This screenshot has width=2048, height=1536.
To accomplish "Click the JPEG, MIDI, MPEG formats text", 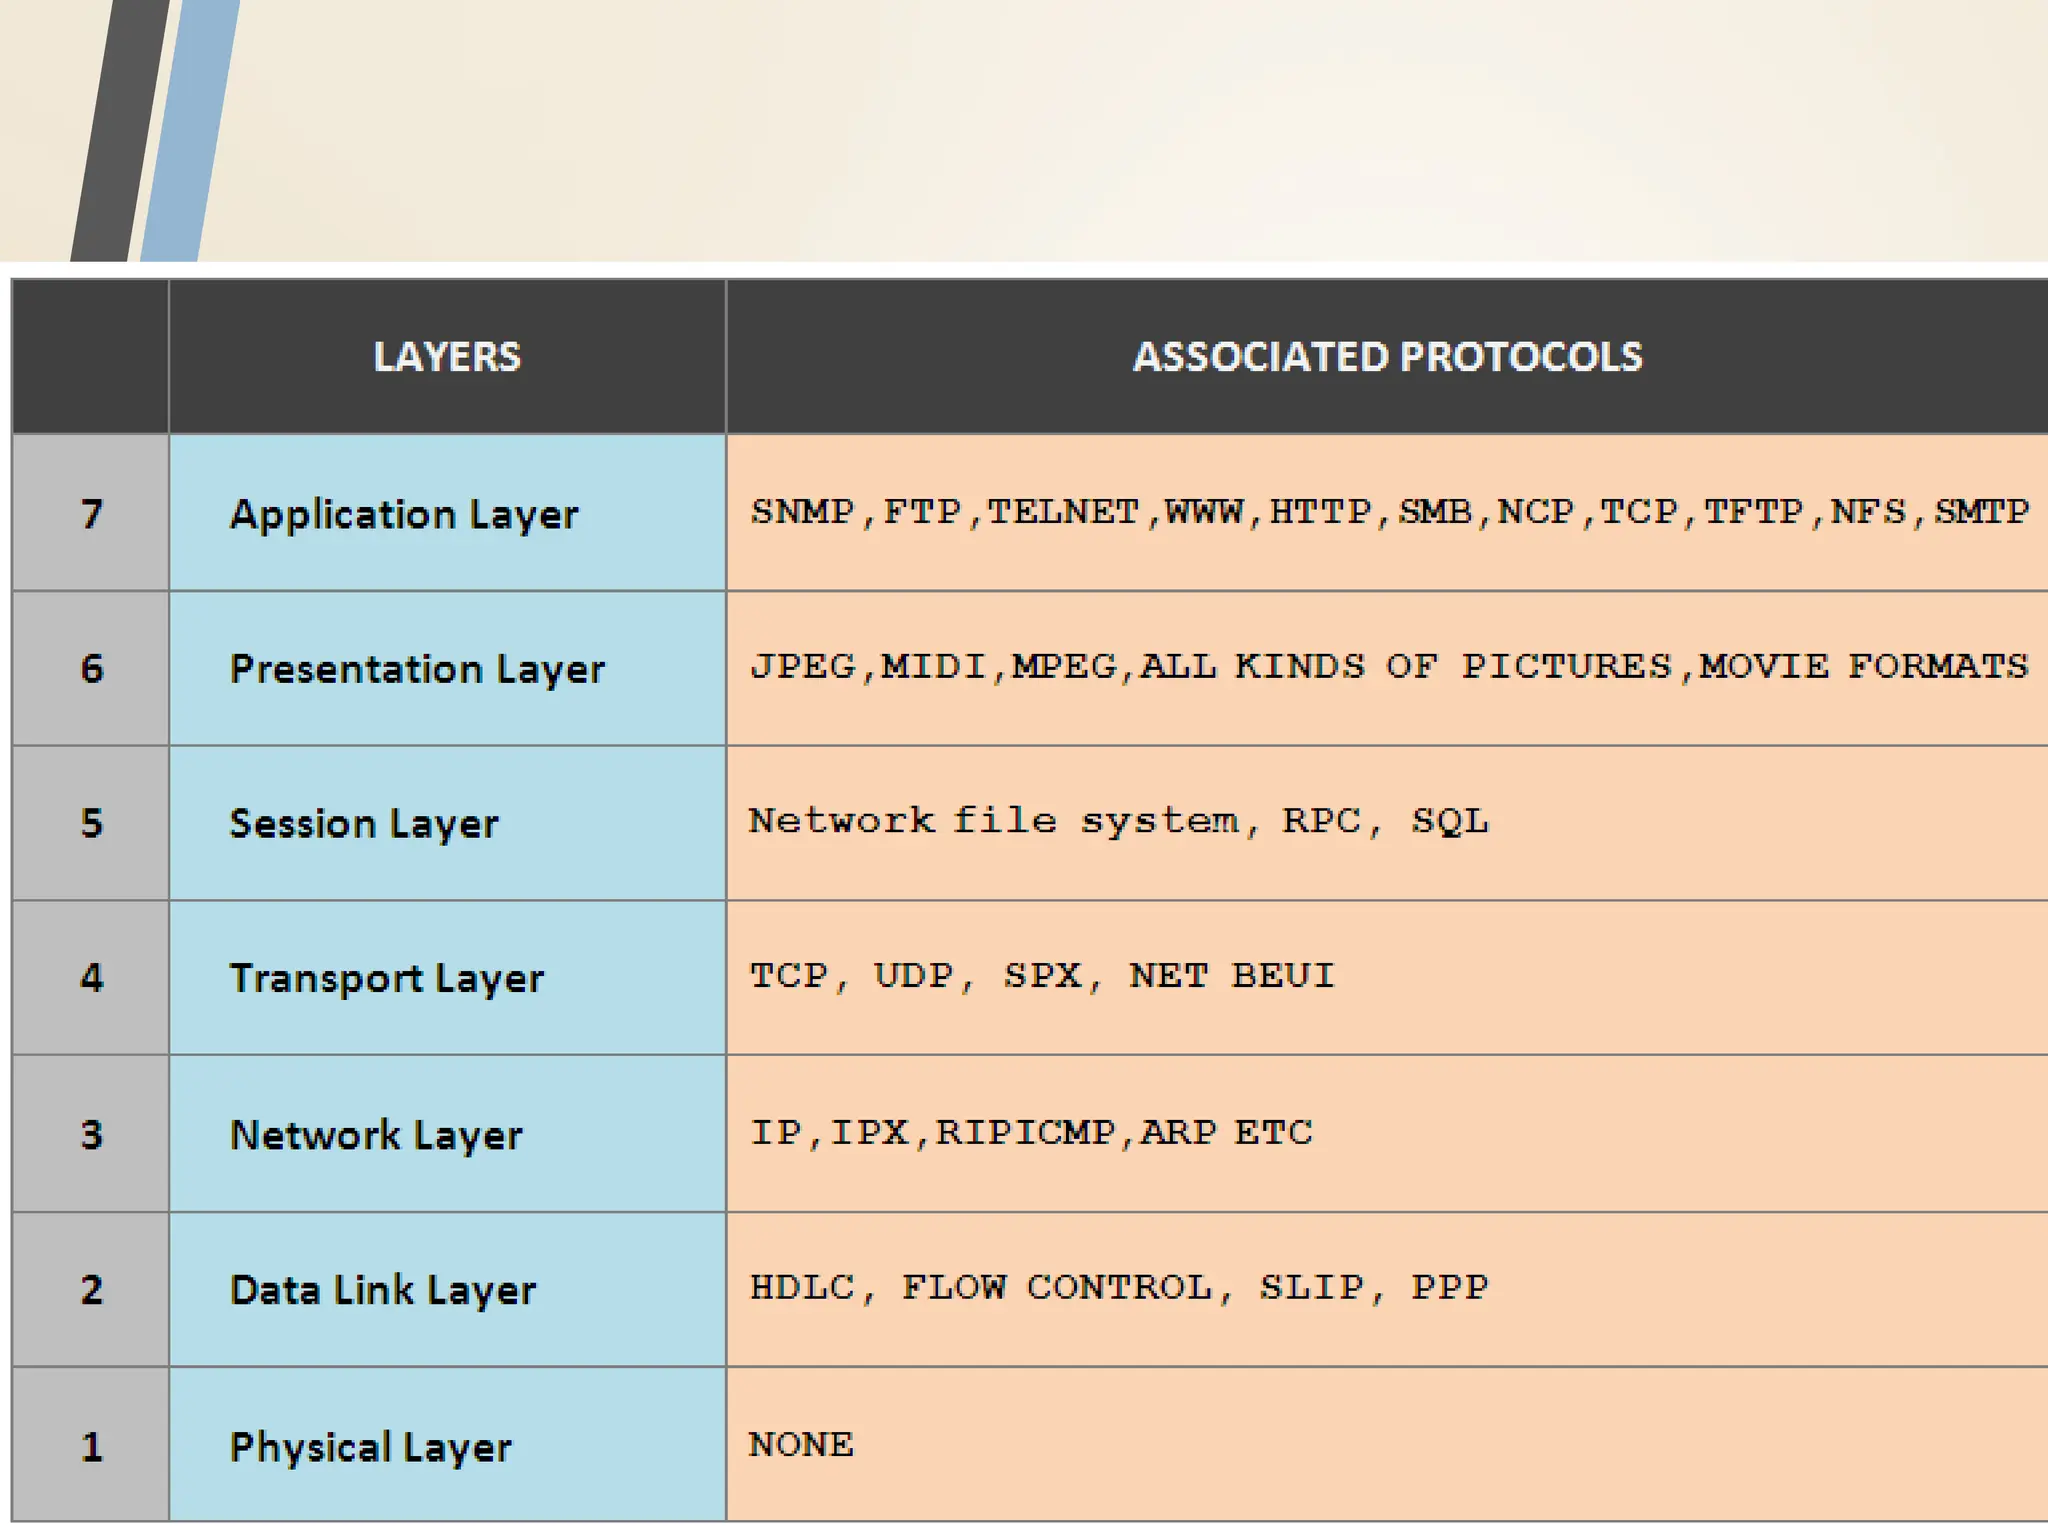I will point(1388,667).
